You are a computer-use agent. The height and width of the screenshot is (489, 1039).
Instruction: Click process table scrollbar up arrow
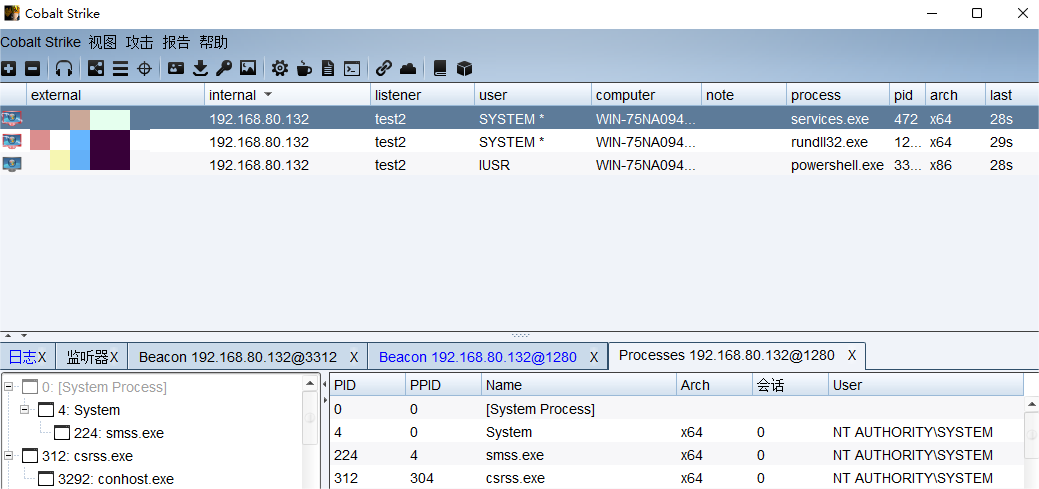(1031, 404)
